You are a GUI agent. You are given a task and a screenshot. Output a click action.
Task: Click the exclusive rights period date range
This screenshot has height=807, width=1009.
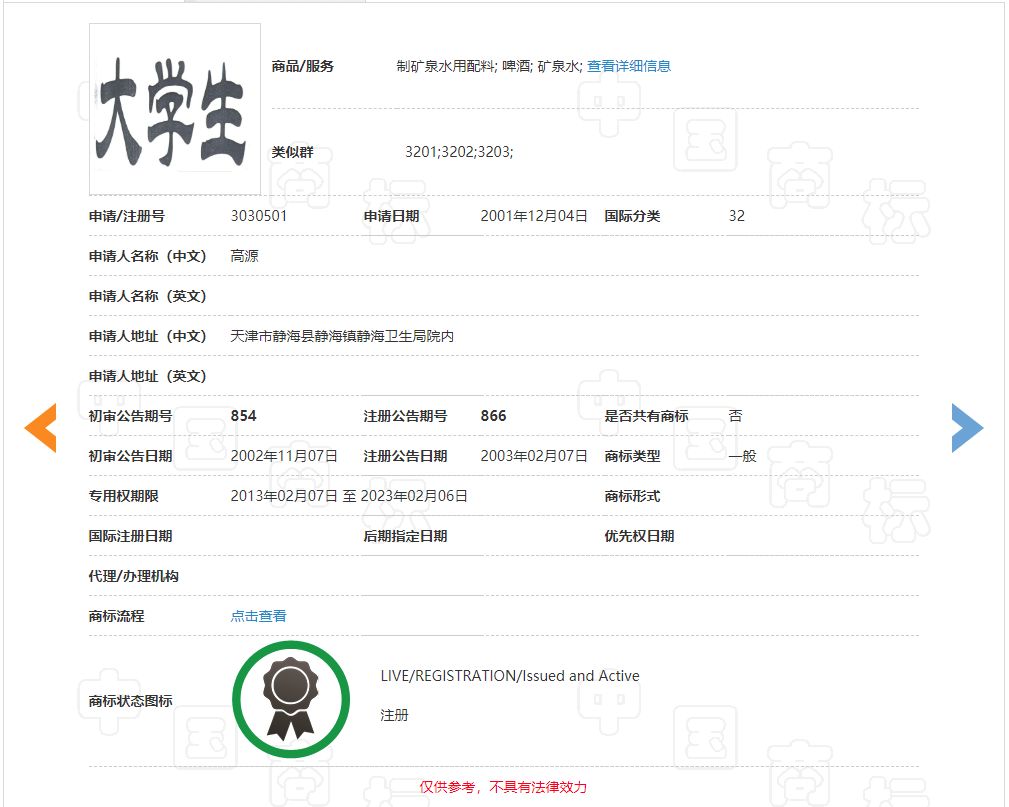point(349,496)
